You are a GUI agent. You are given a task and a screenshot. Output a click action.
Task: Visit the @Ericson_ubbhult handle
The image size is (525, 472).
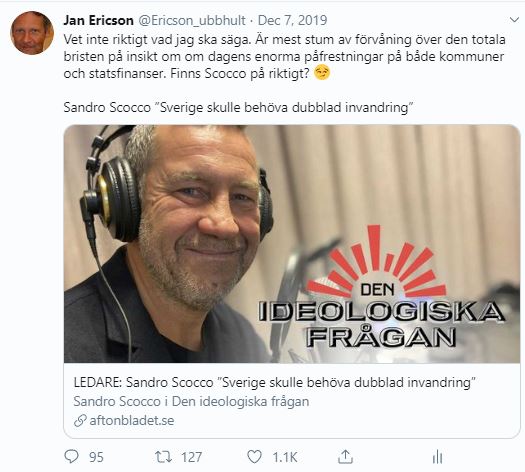(x=192, y=20)
